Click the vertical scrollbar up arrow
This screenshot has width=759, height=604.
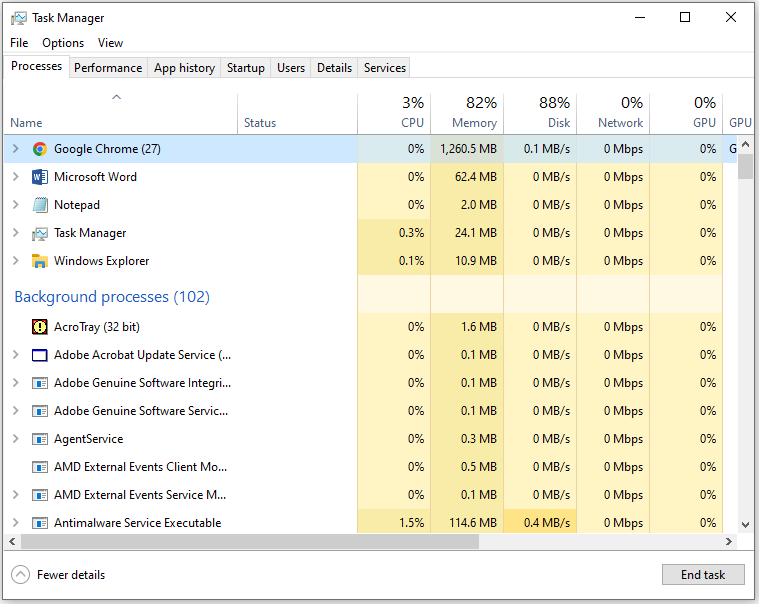coord(745,144)
